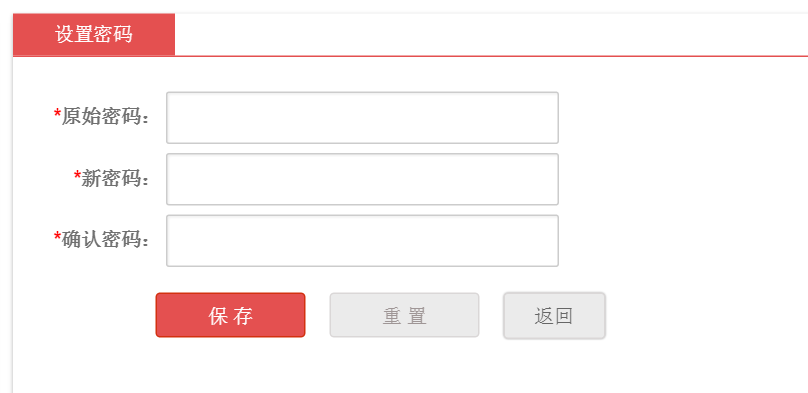Click the red 保存 button
The height and width of the screenshot is (393, 808).
[230, 315]
